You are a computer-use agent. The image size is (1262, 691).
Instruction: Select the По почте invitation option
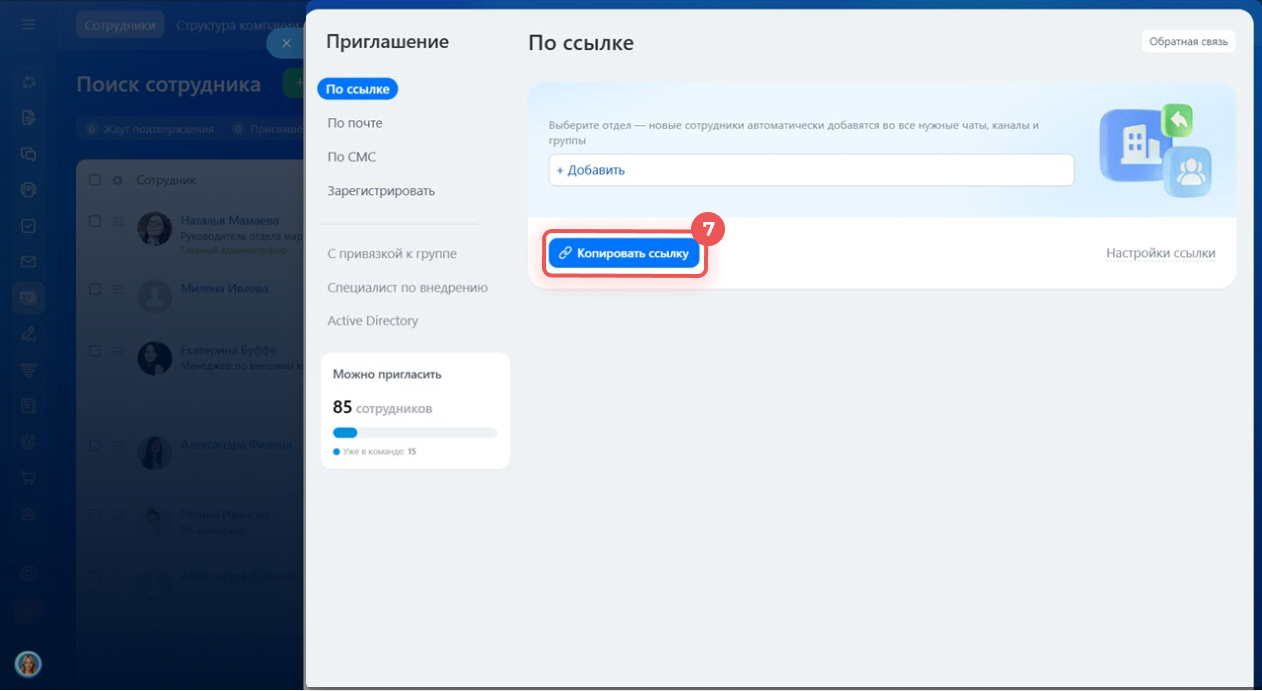(355, 123)
